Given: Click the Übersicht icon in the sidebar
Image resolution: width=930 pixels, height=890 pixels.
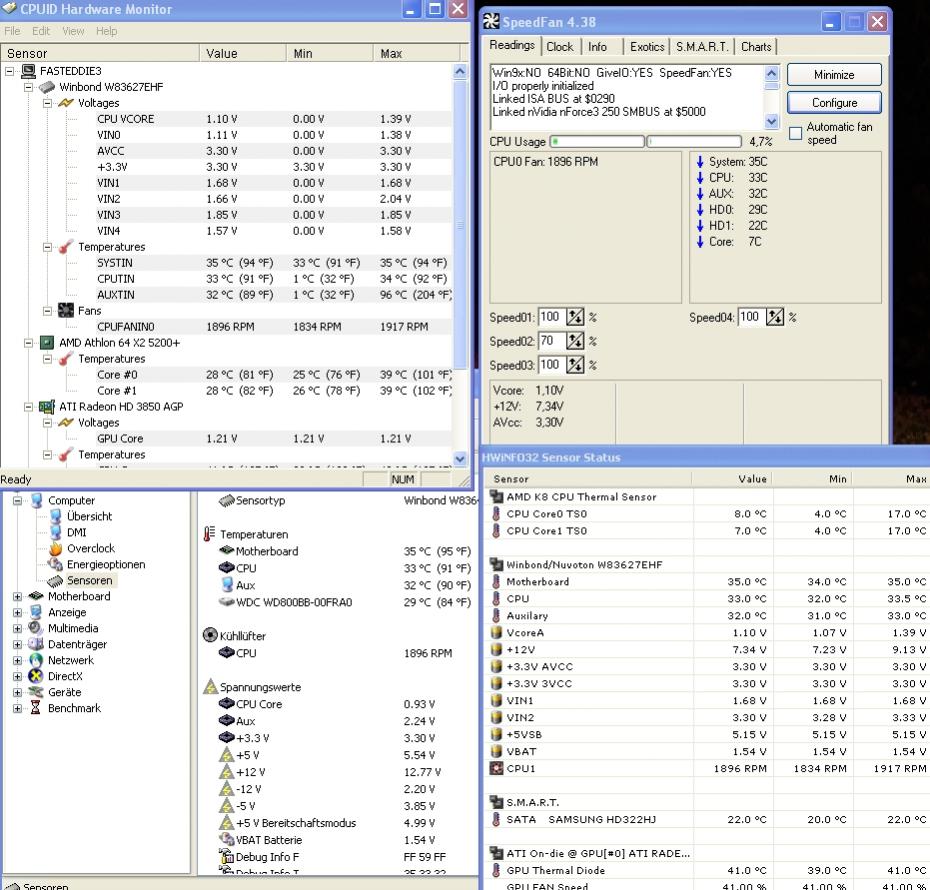Looking at the screenshot, I should coord(55,516).
